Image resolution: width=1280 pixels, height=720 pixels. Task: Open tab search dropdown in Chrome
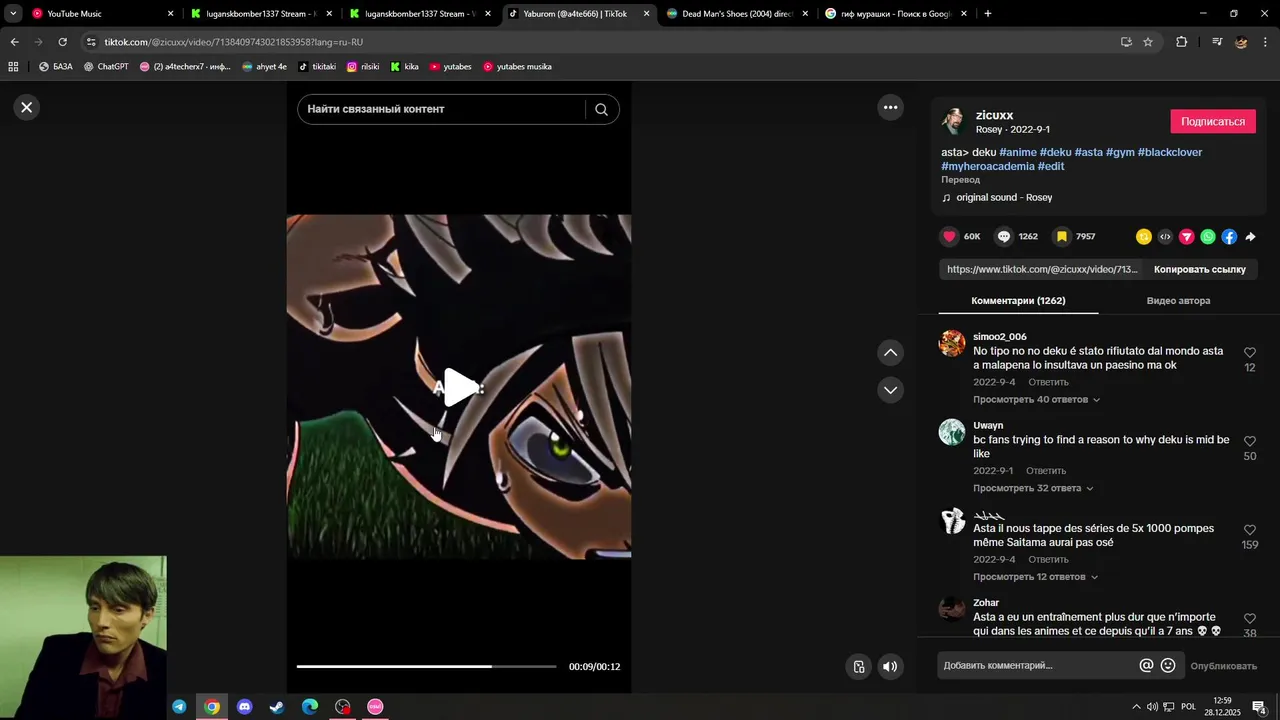click(13, 14)
